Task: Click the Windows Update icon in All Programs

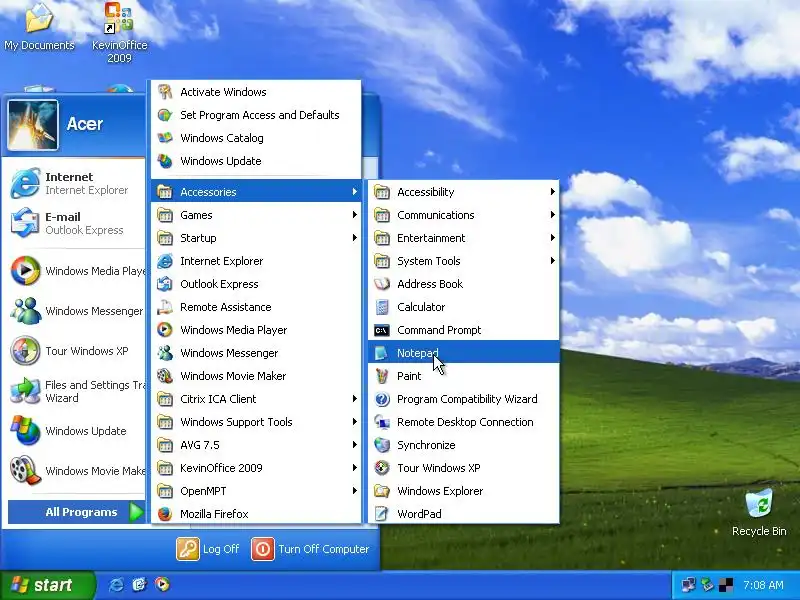Action: point(165,161)
